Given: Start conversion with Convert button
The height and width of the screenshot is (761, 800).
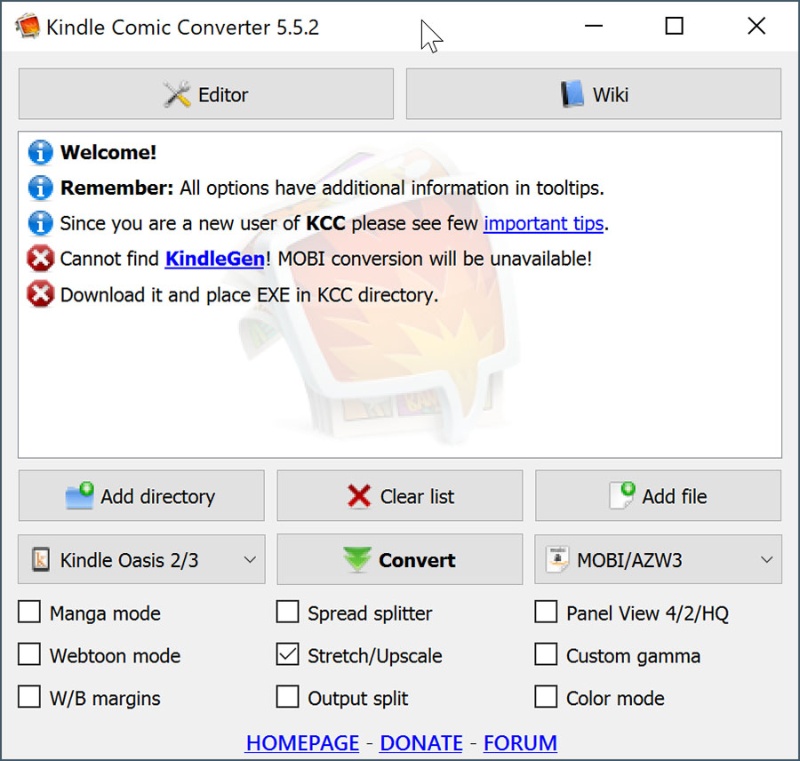Looking at the screenshot, I should (x=399, y=560).
